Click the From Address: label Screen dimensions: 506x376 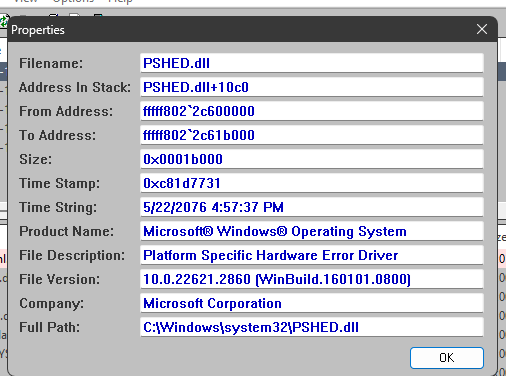pos(66,111)
